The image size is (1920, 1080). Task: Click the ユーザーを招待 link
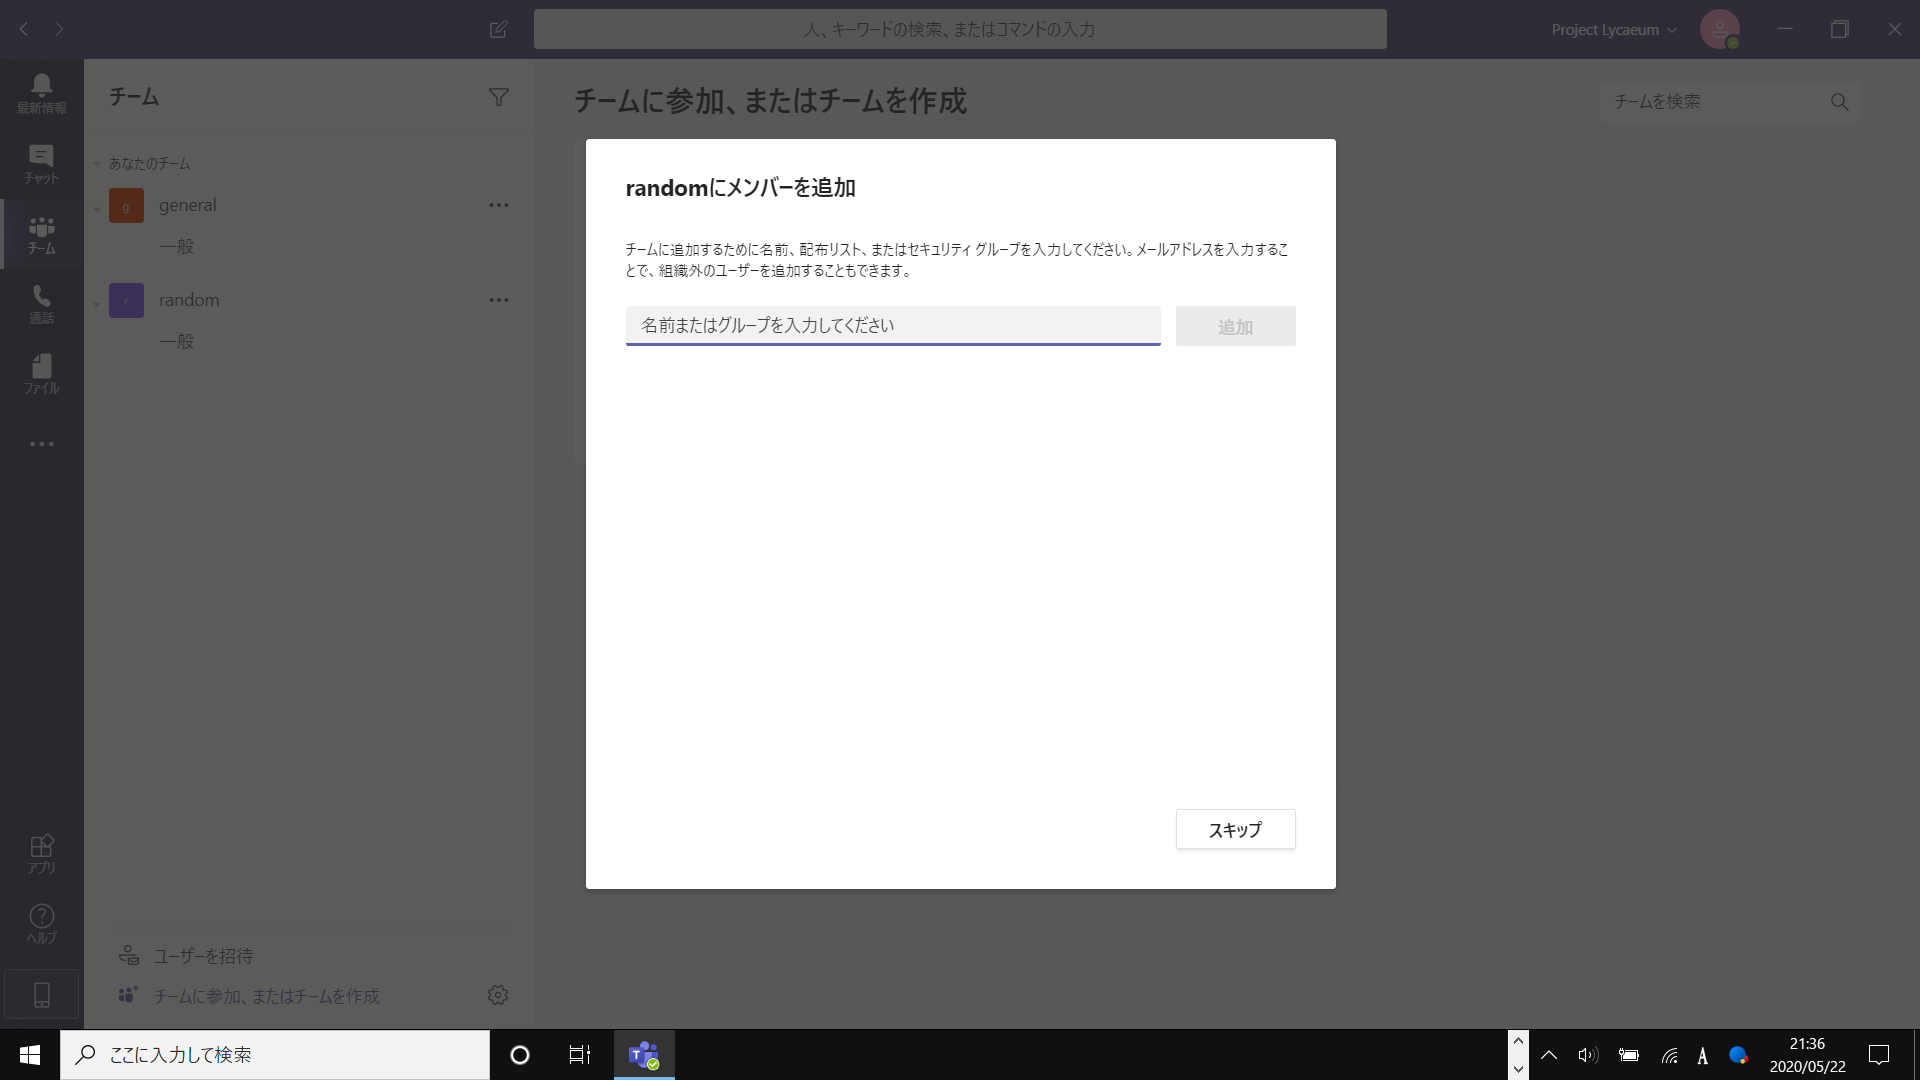tap(201, 956)
